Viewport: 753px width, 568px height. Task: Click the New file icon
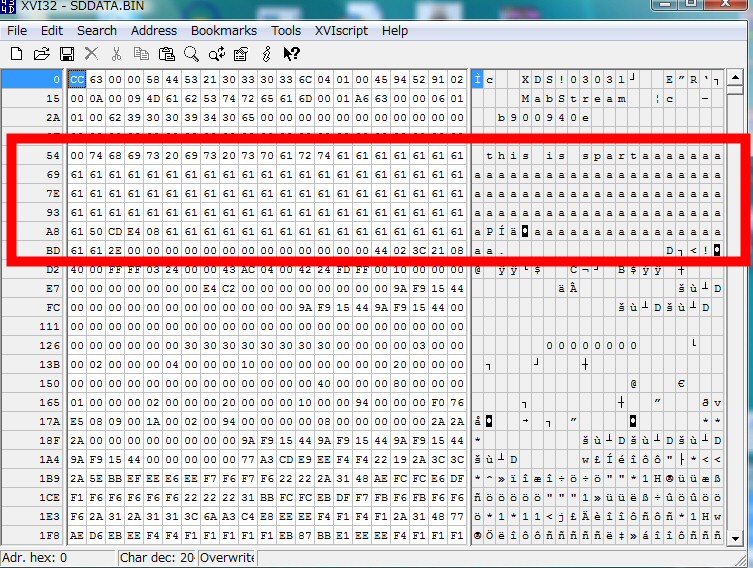17,53
